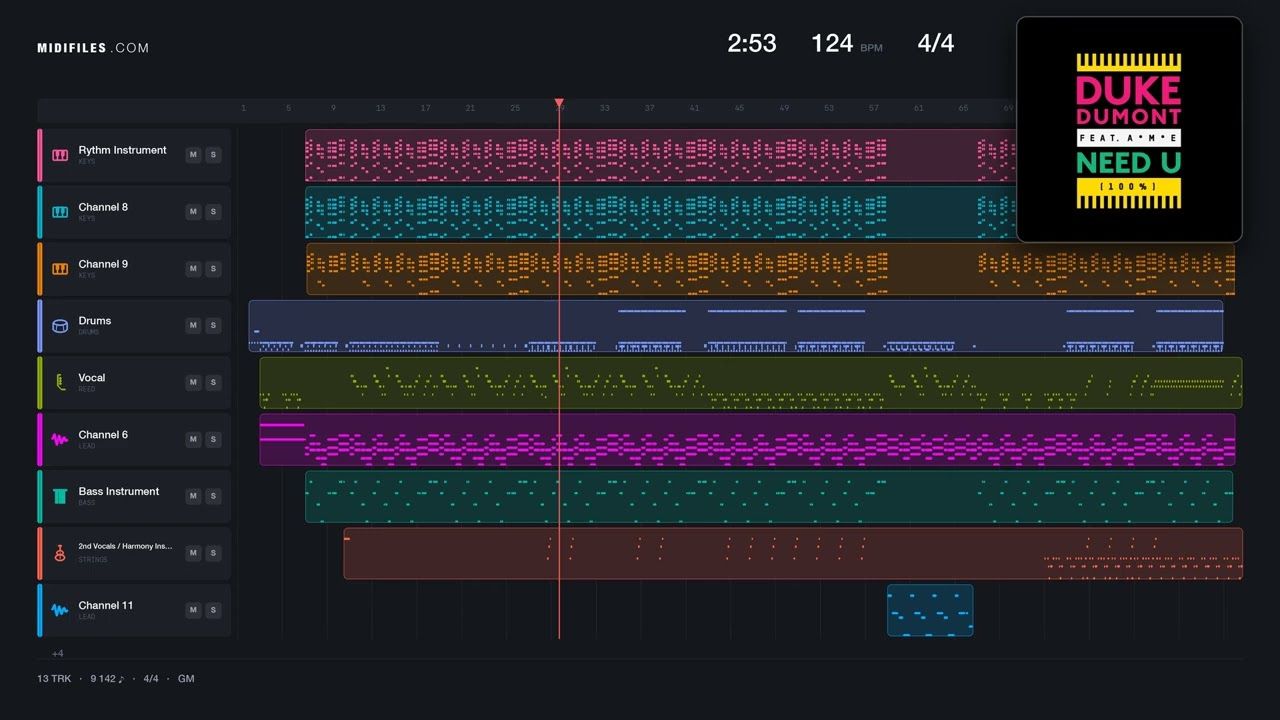This screenshot has height=720, width=1280.
Task: Solo the Channel 11 track
Action: tap(213, 610)
